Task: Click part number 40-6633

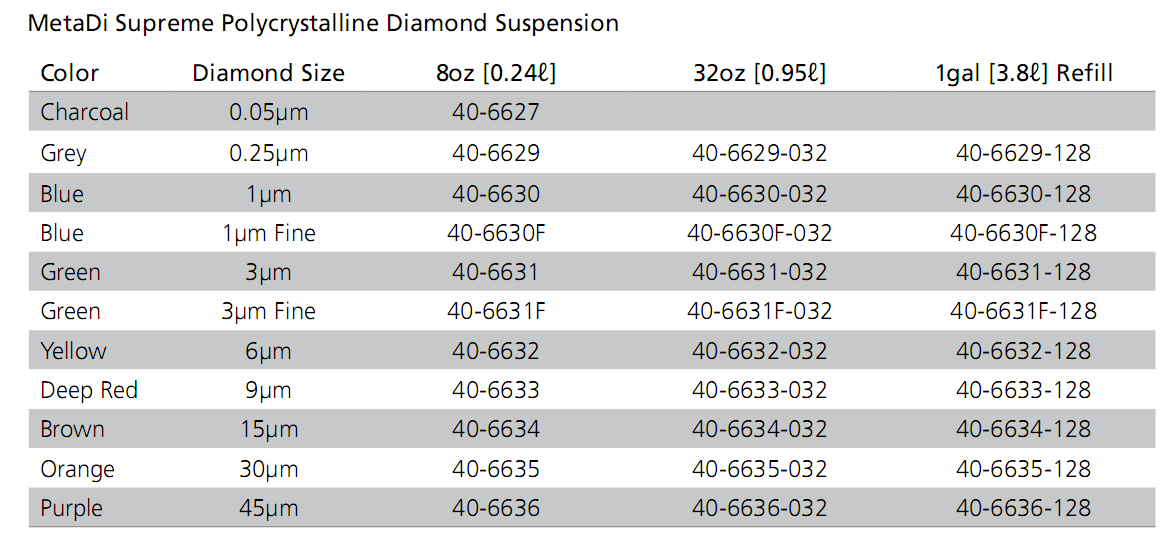Action: click(x=495, y=391)
